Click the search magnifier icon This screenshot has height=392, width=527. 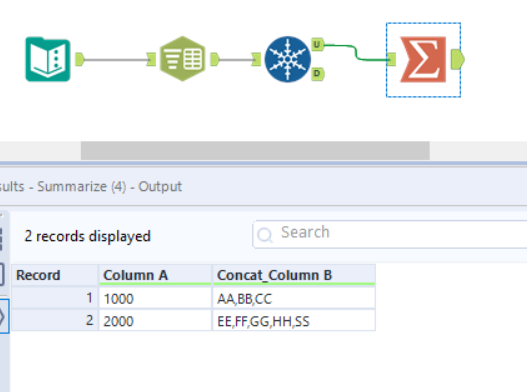point(265,235)
